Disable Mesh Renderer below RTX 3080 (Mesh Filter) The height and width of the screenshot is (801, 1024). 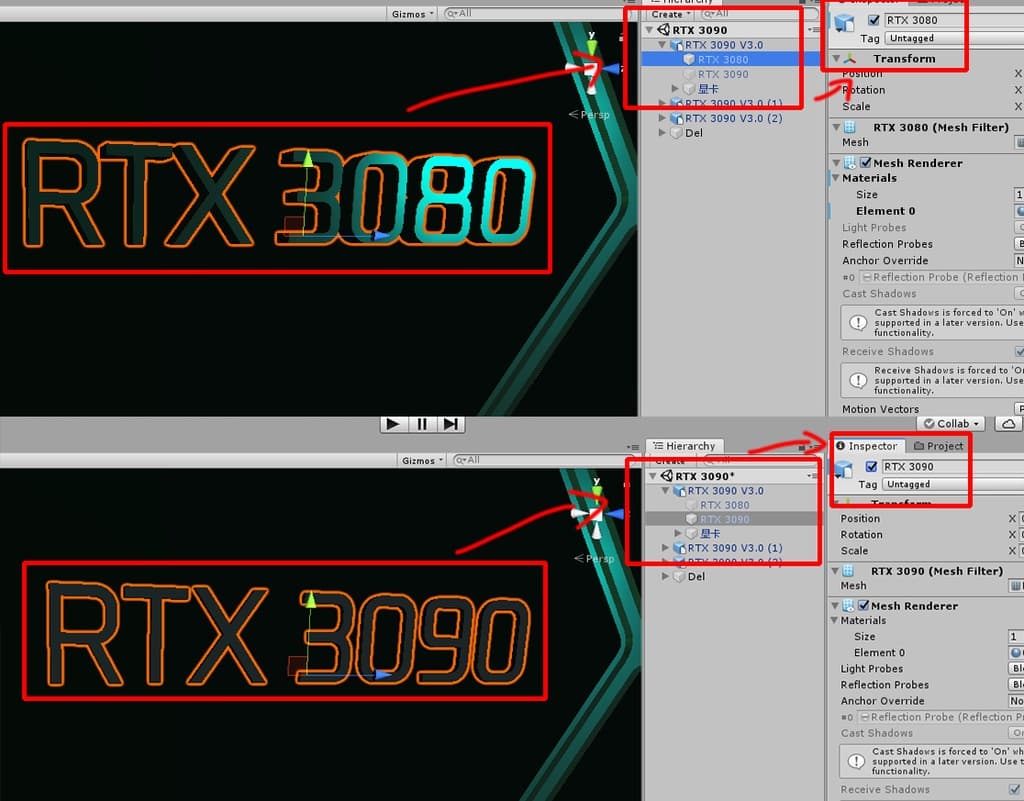tap(864, 163)
